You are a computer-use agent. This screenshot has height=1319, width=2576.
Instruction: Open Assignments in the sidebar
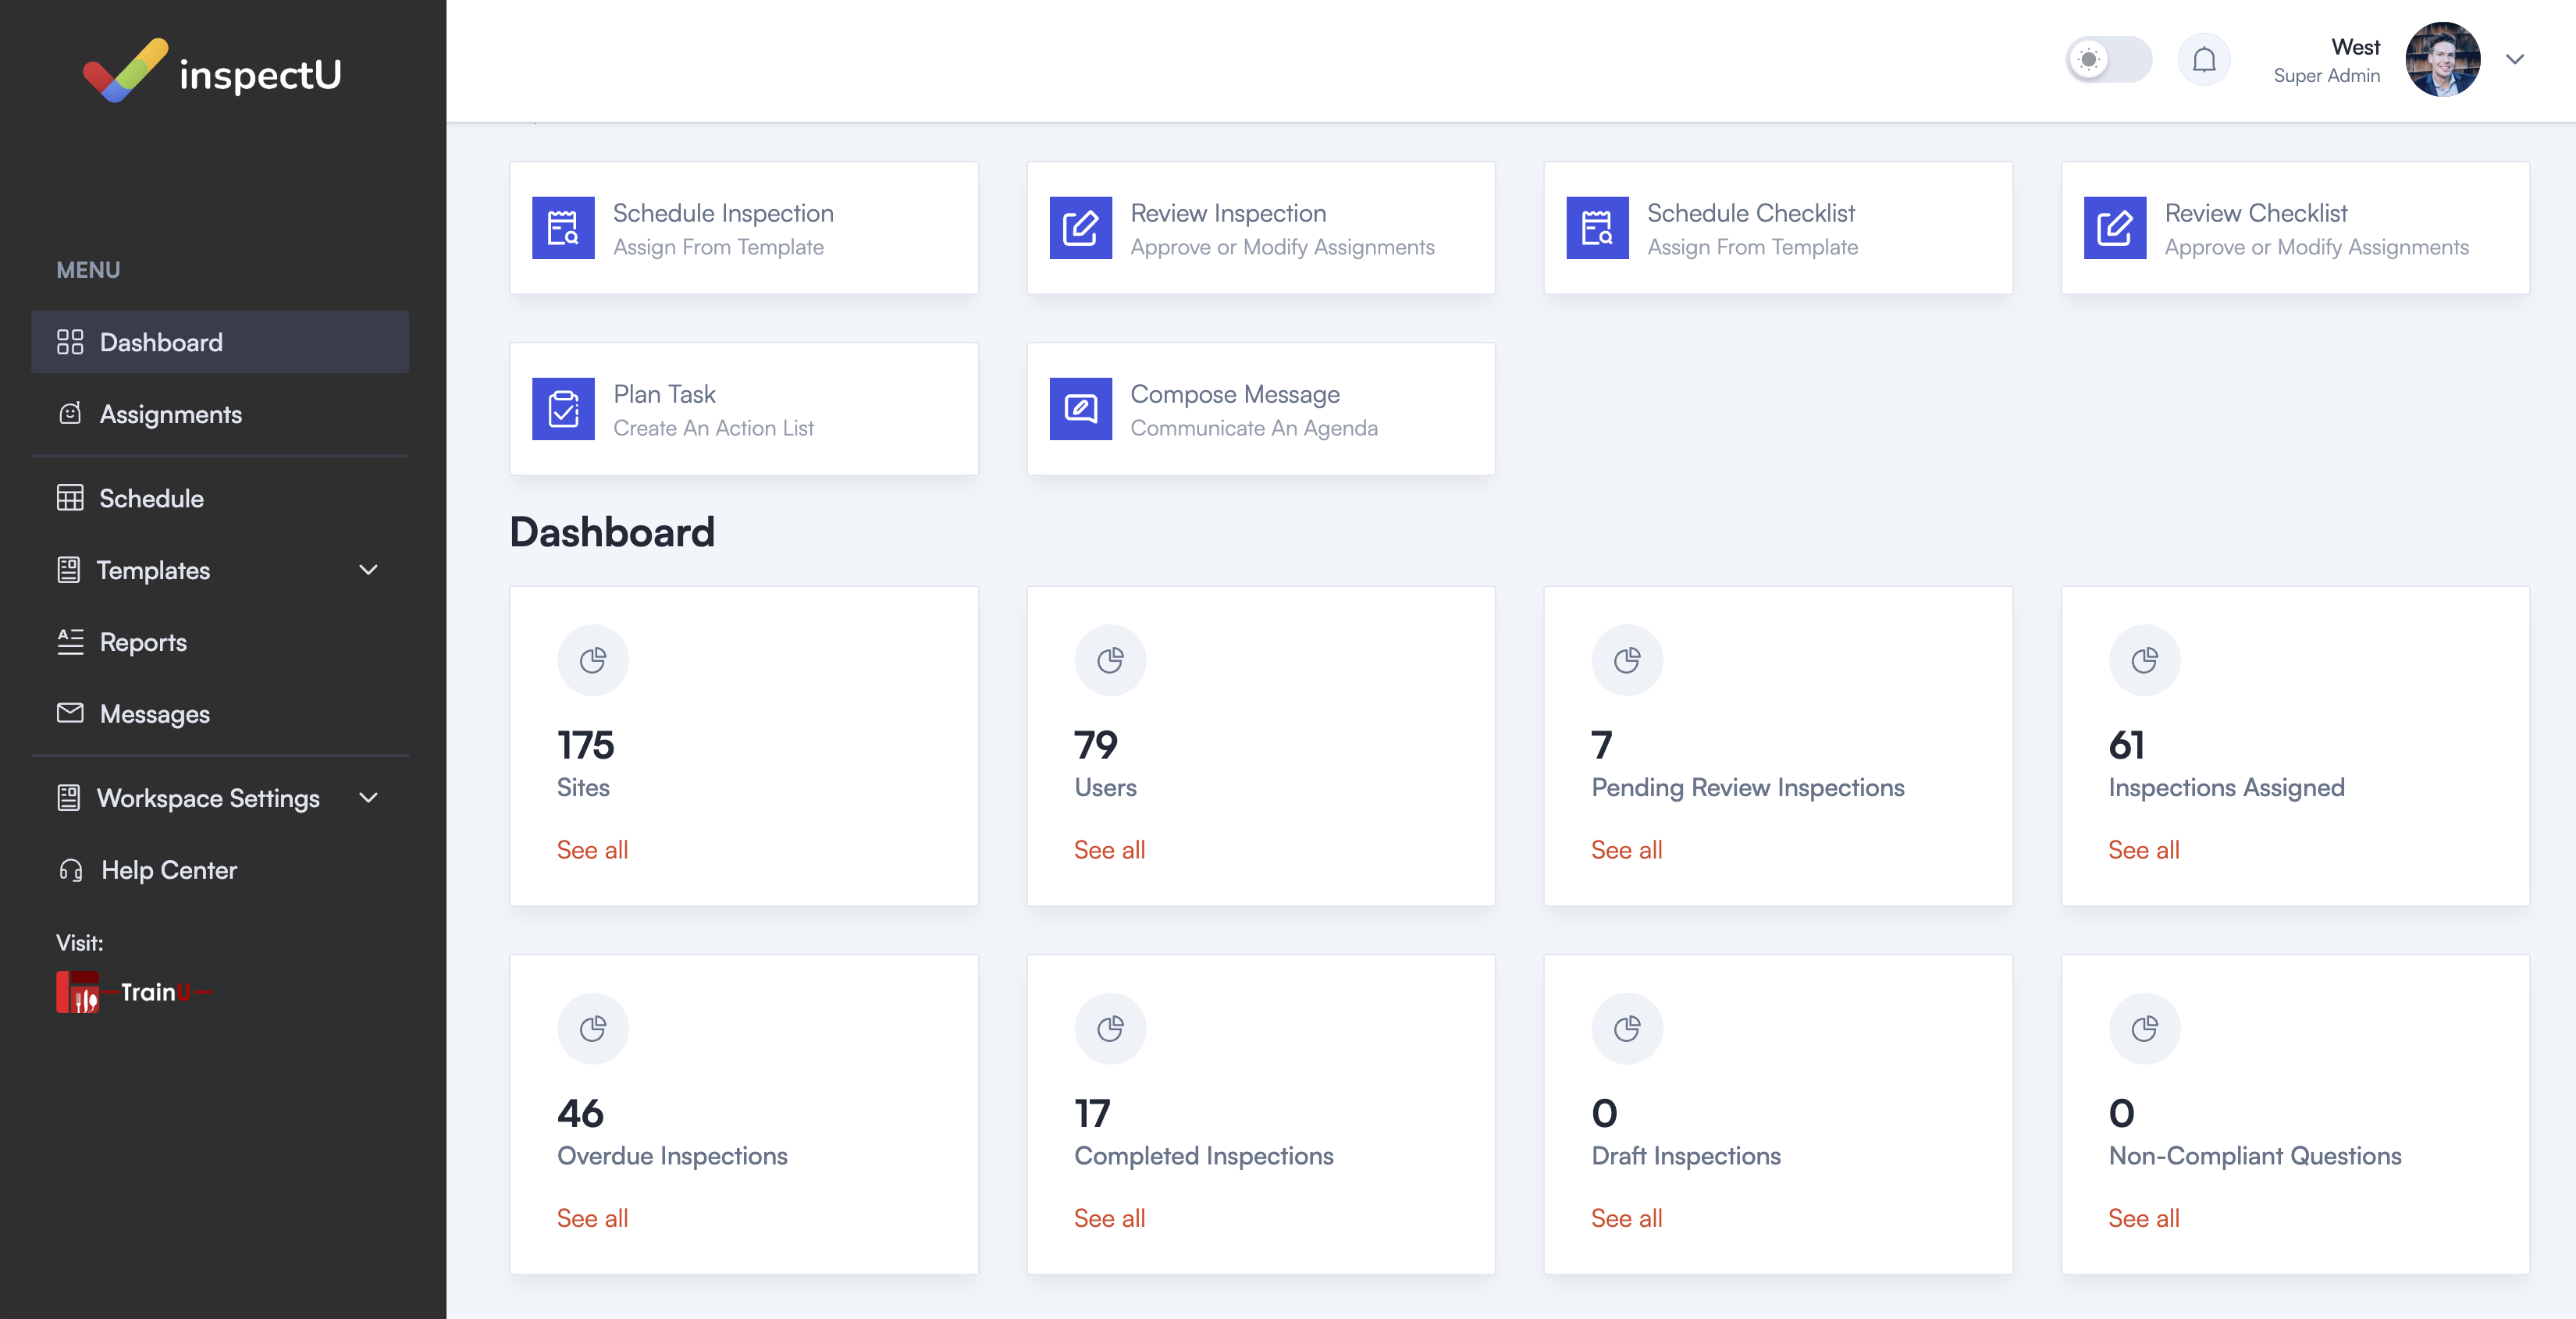pyautogui.click(x=170, y=414)
